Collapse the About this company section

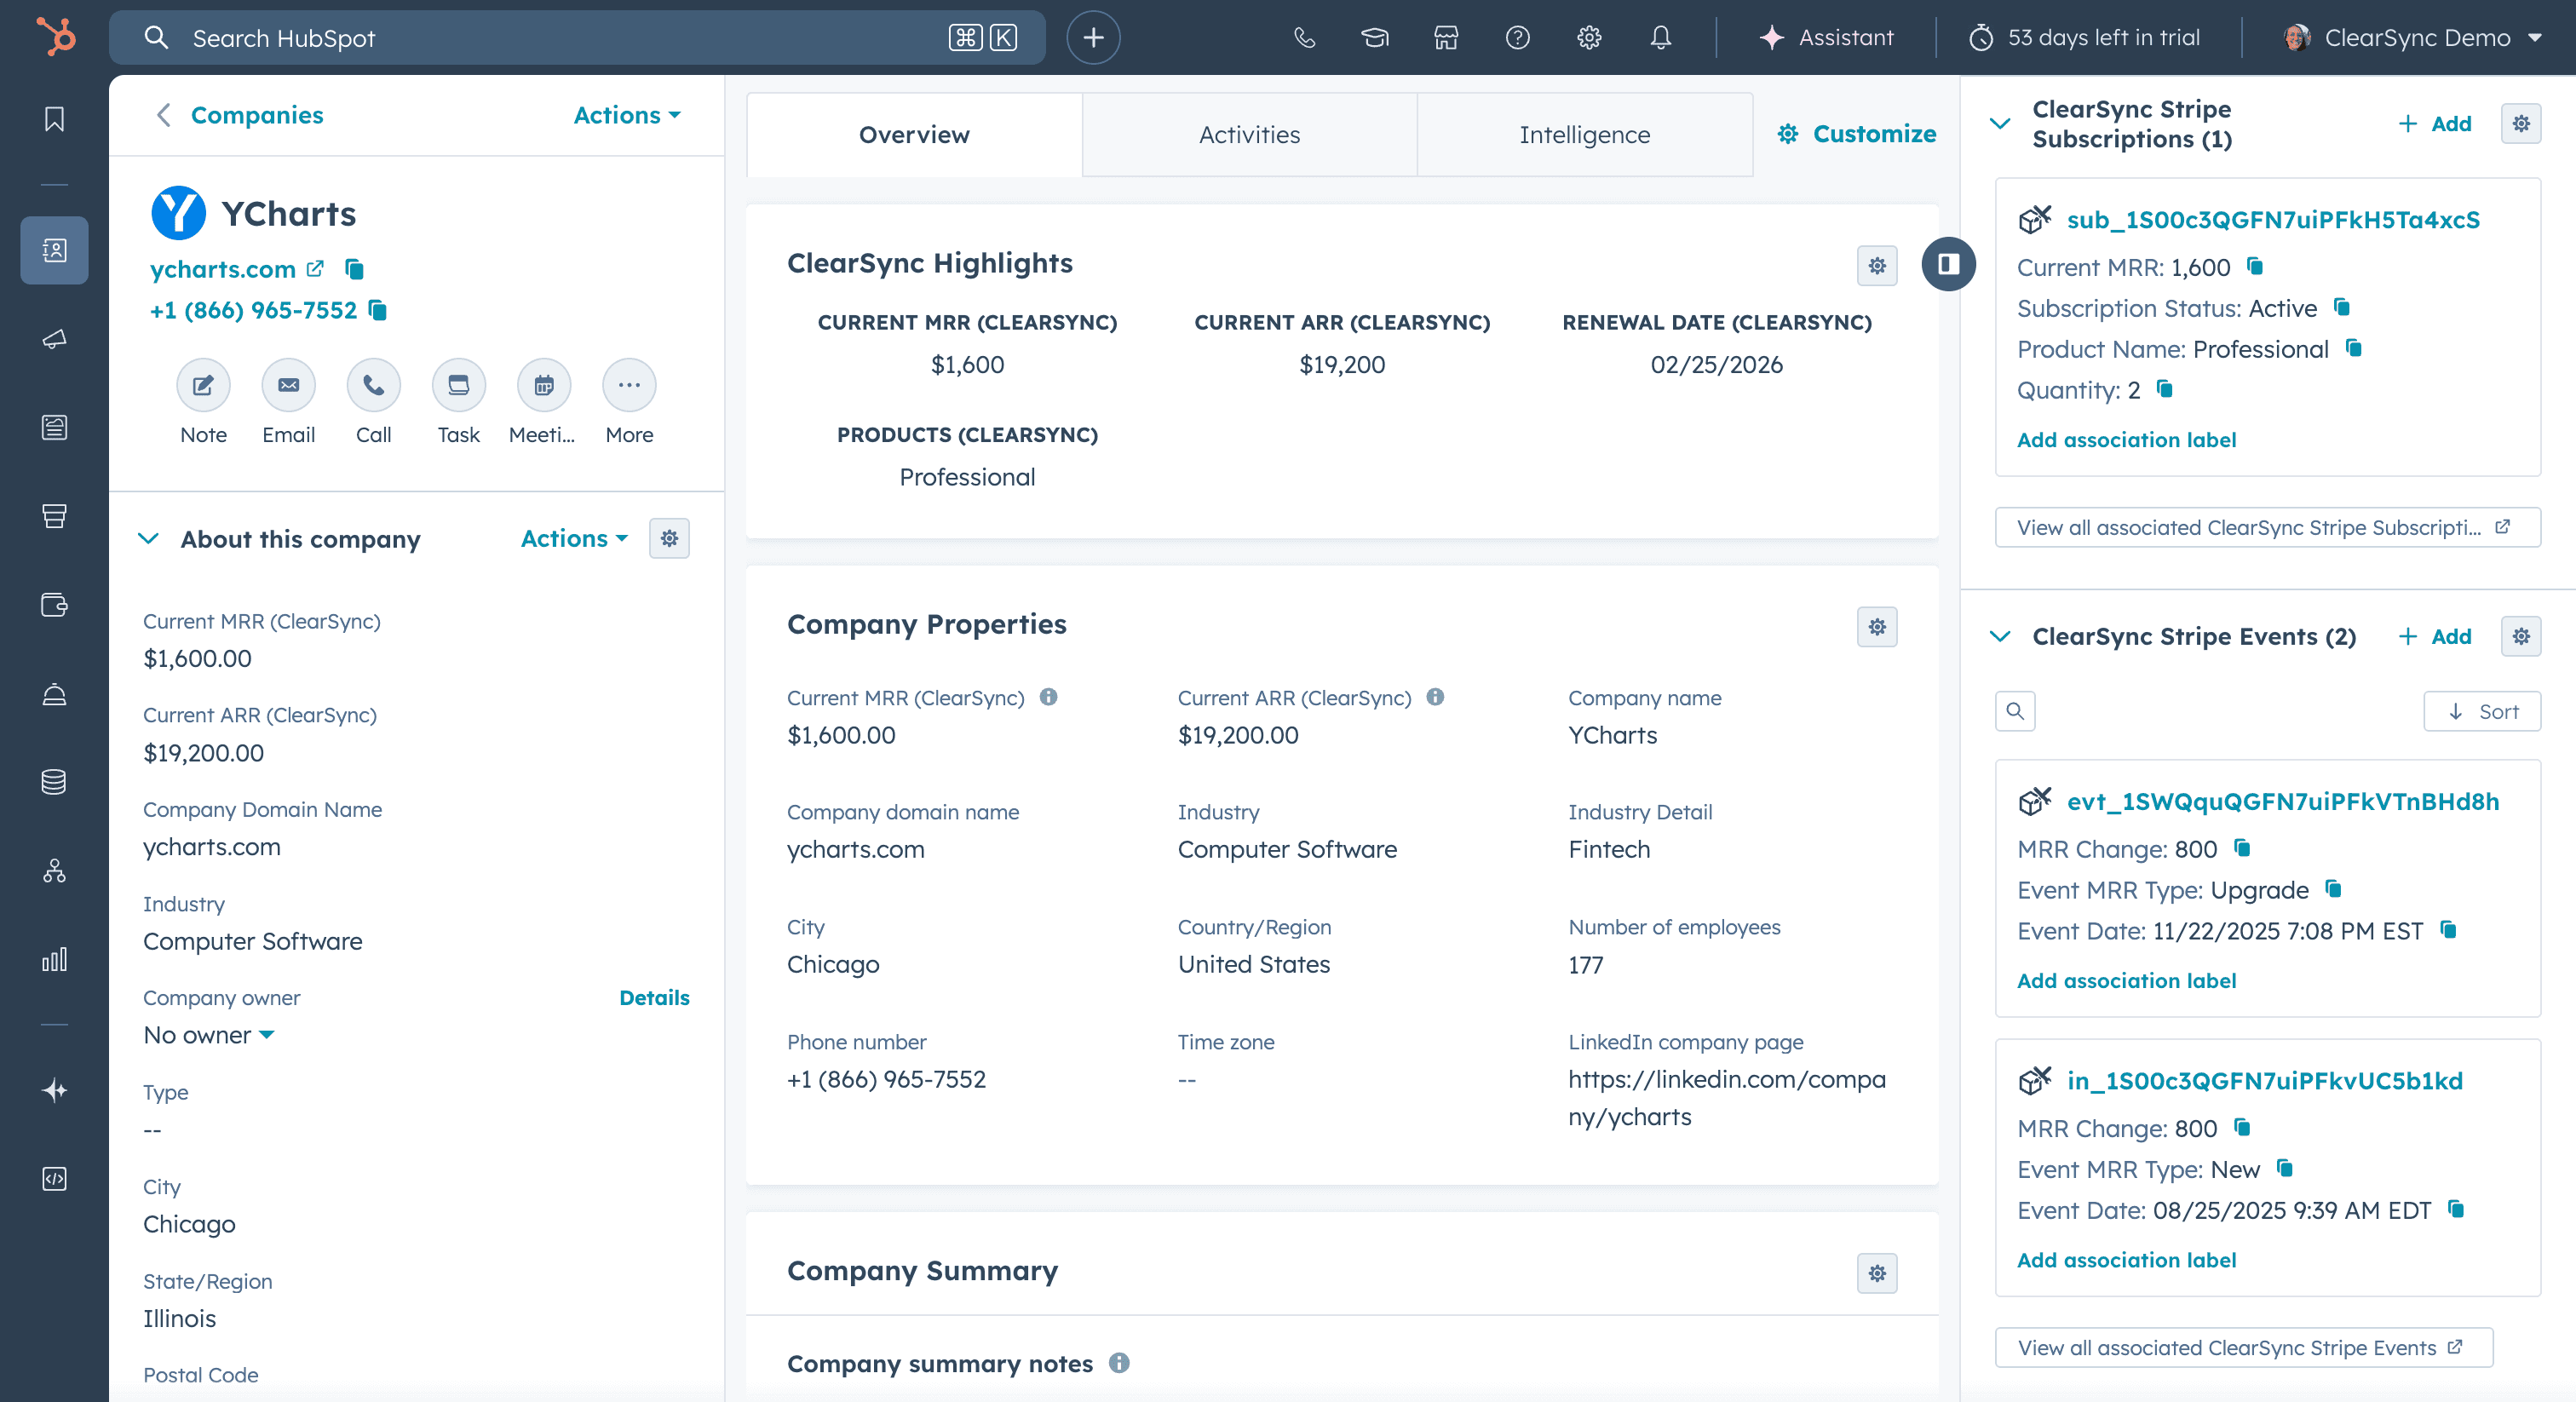pos(148,539)
